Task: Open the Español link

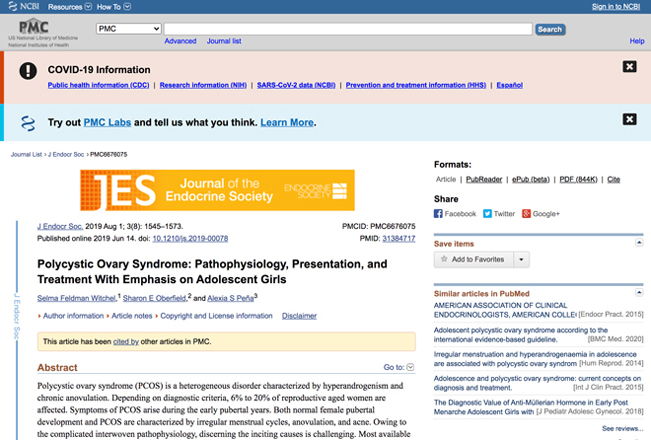Action: pyautogui.click(x=509, y=85)
